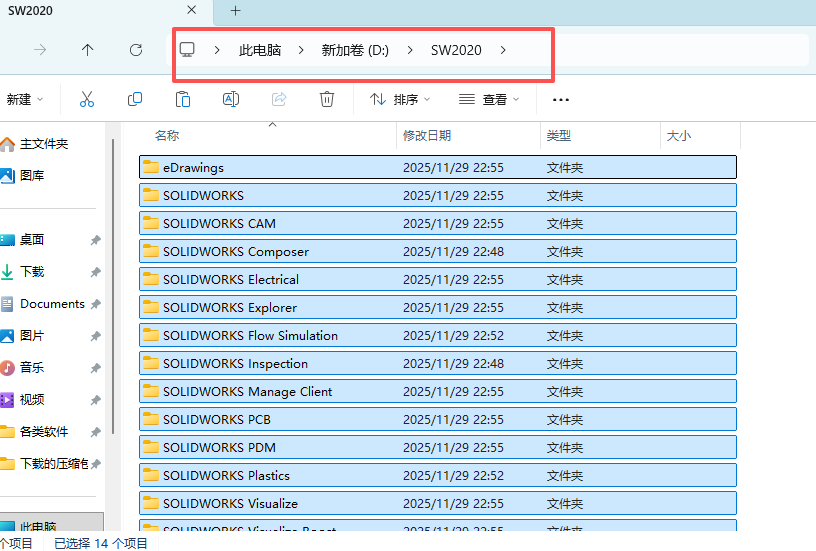Open the 排序 sort dropdown
Viewport: 816px width, 551px height.
400,99
